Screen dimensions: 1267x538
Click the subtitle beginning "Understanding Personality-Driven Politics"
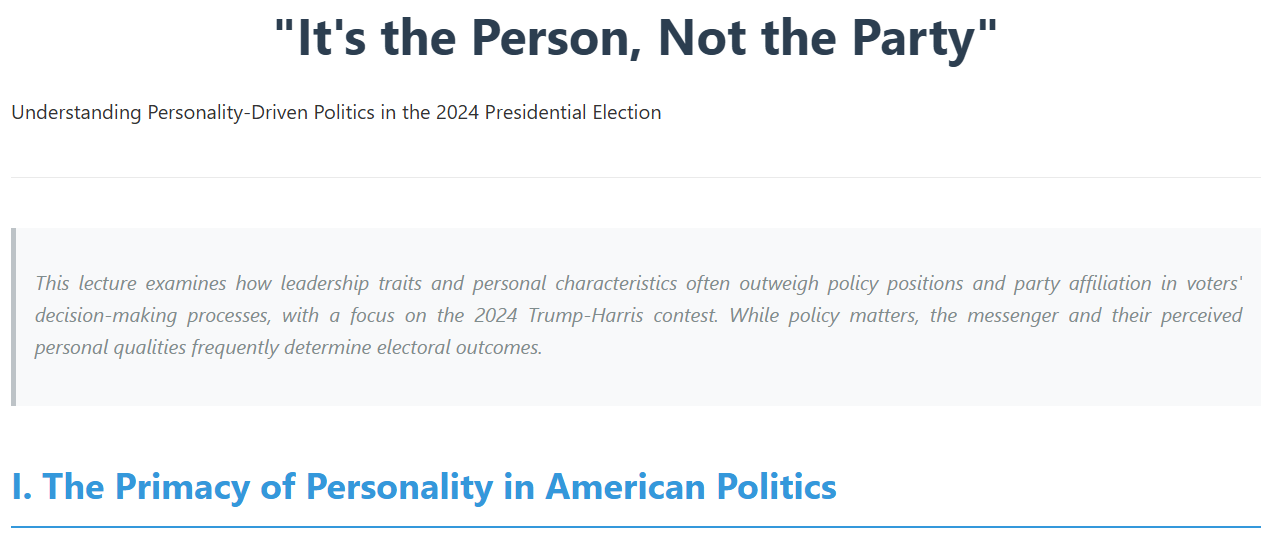coord(336,112)
